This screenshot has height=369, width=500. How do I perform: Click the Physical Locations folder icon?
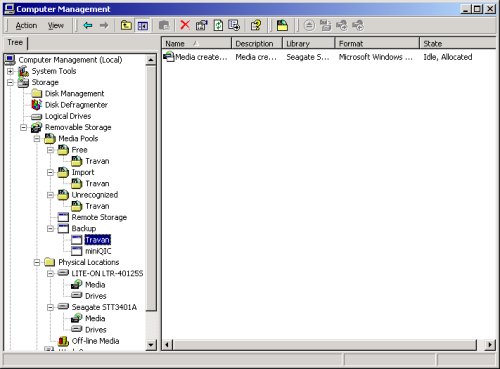click(50, 262)
